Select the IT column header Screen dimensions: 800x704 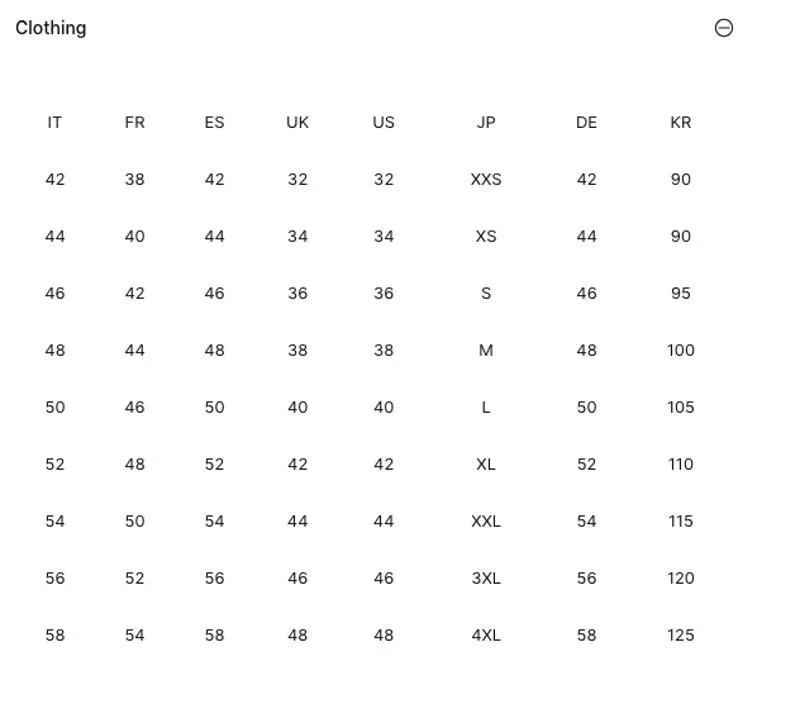pos(55,122)
